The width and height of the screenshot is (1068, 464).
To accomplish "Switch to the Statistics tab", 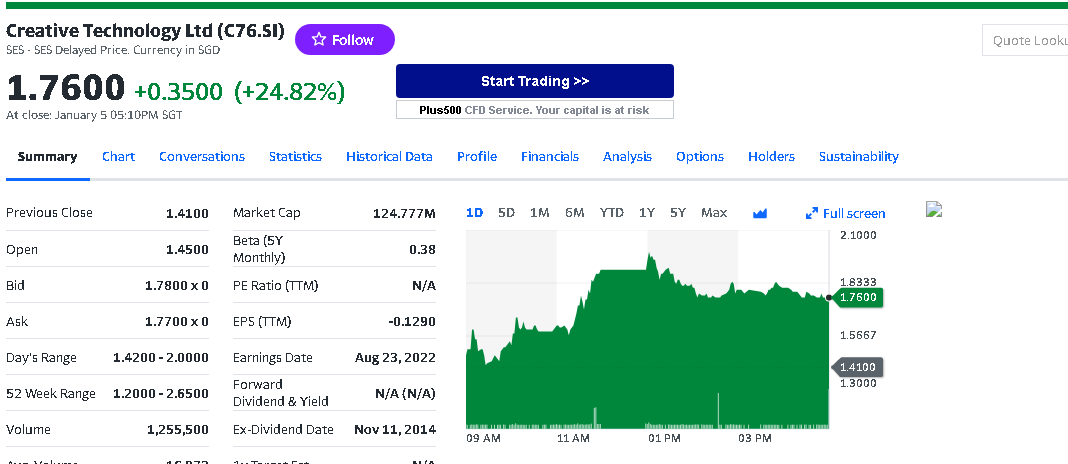I will tap(295, 157).
